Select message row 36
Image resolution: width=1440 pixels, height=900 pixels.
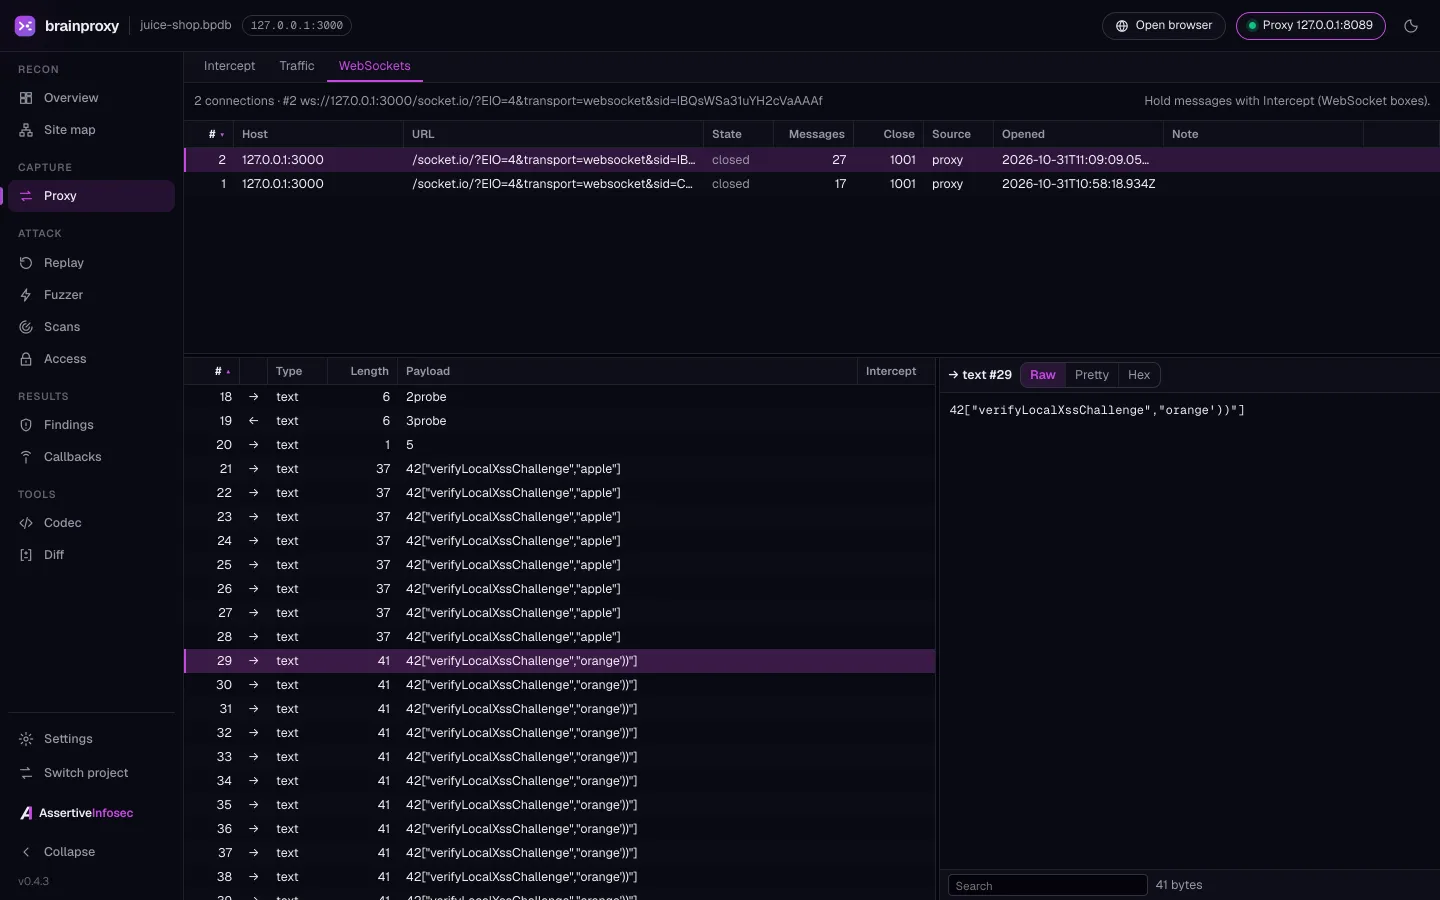[559, 829]
